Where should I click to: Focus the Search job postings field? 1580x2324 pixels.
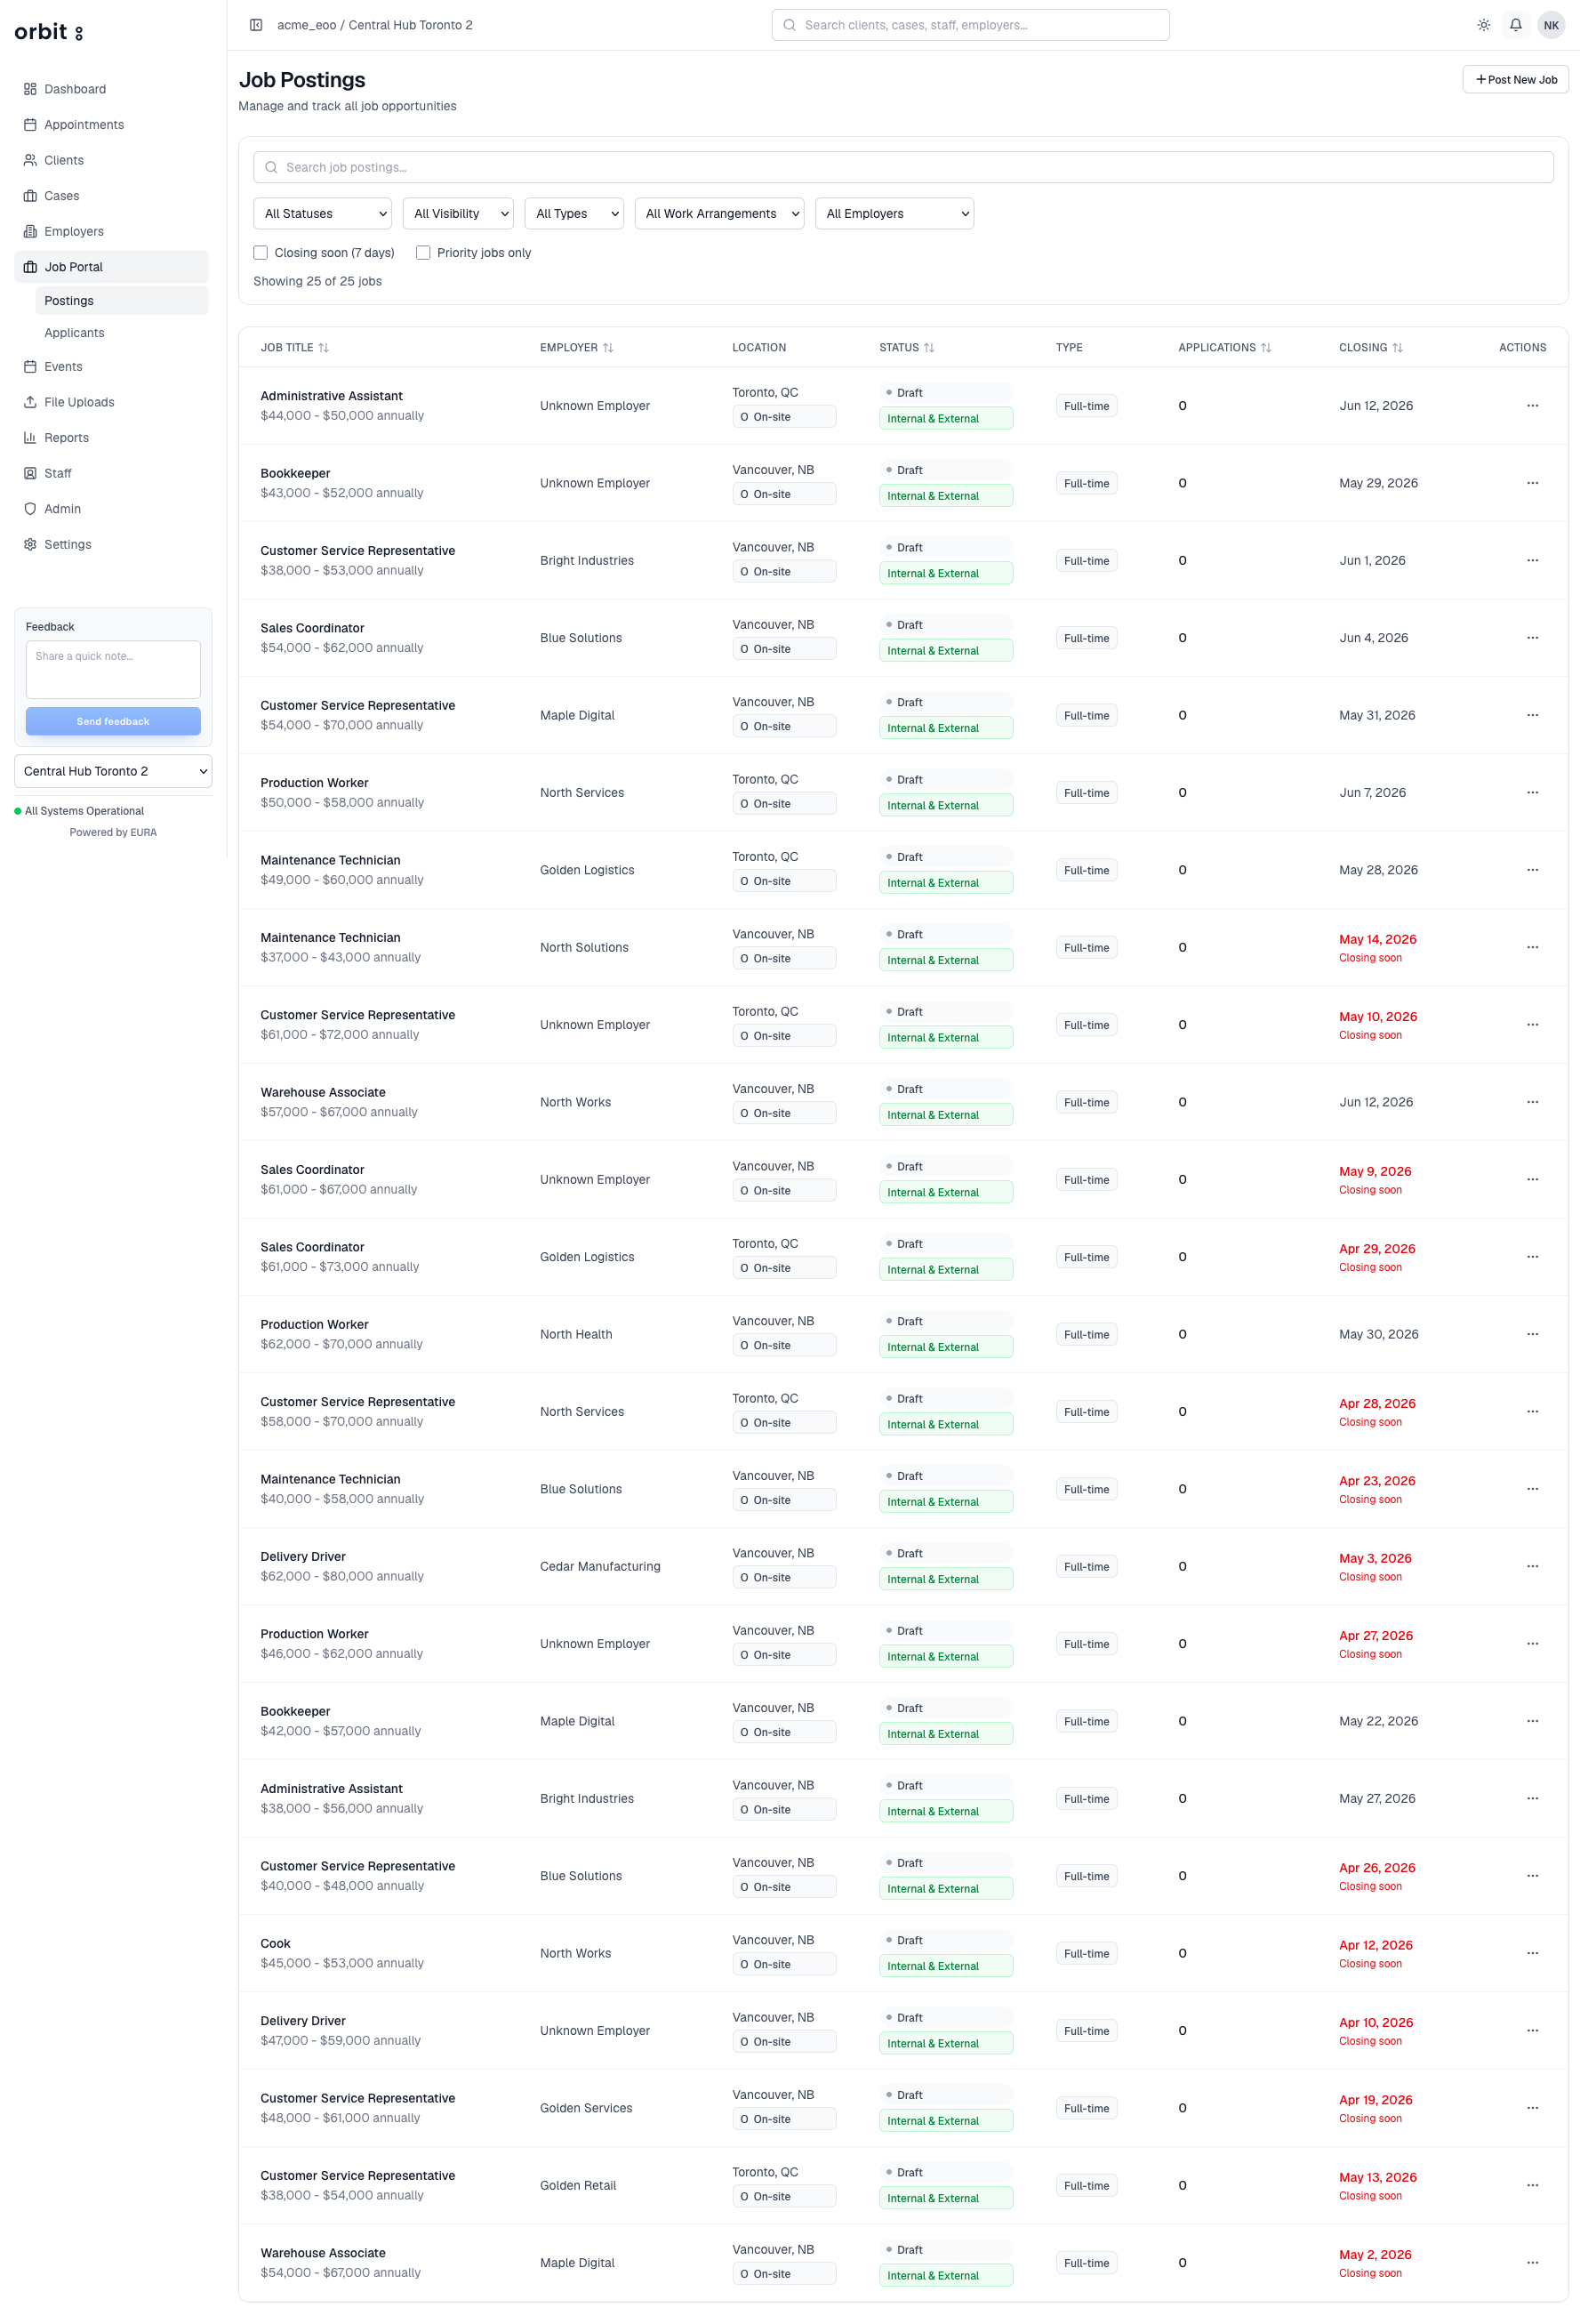tap(903, 167)
